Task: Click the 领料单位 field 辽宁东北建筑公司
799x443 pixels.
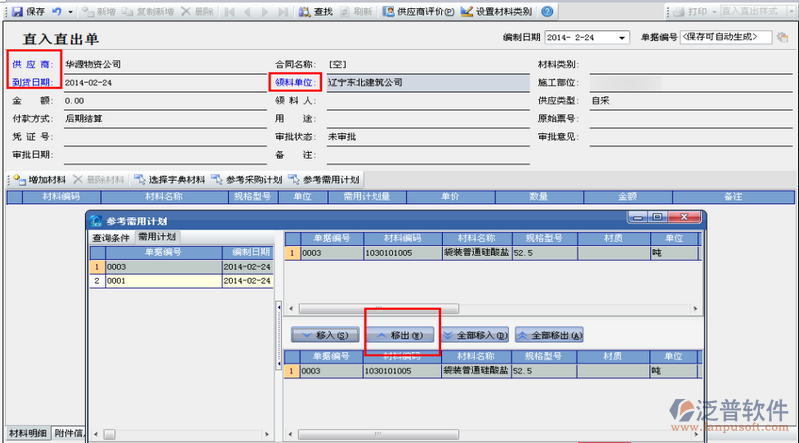Action: (x=428, y=83)
